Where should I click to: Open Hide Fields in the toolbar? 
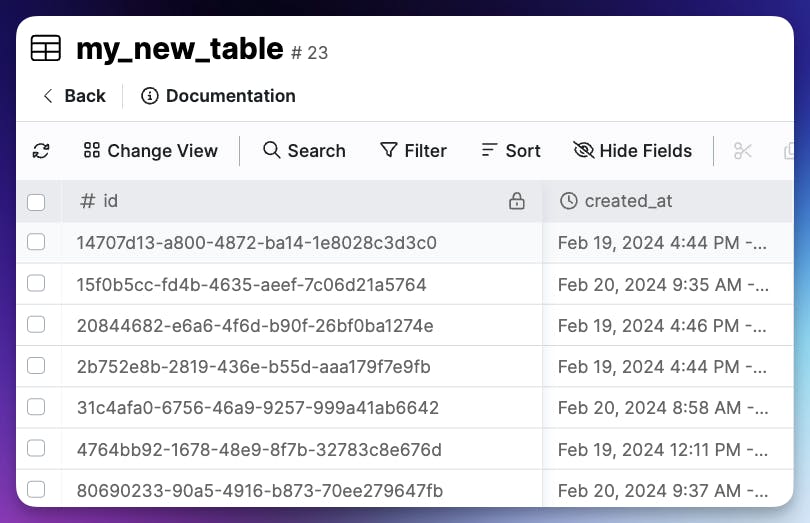point(633,151)
